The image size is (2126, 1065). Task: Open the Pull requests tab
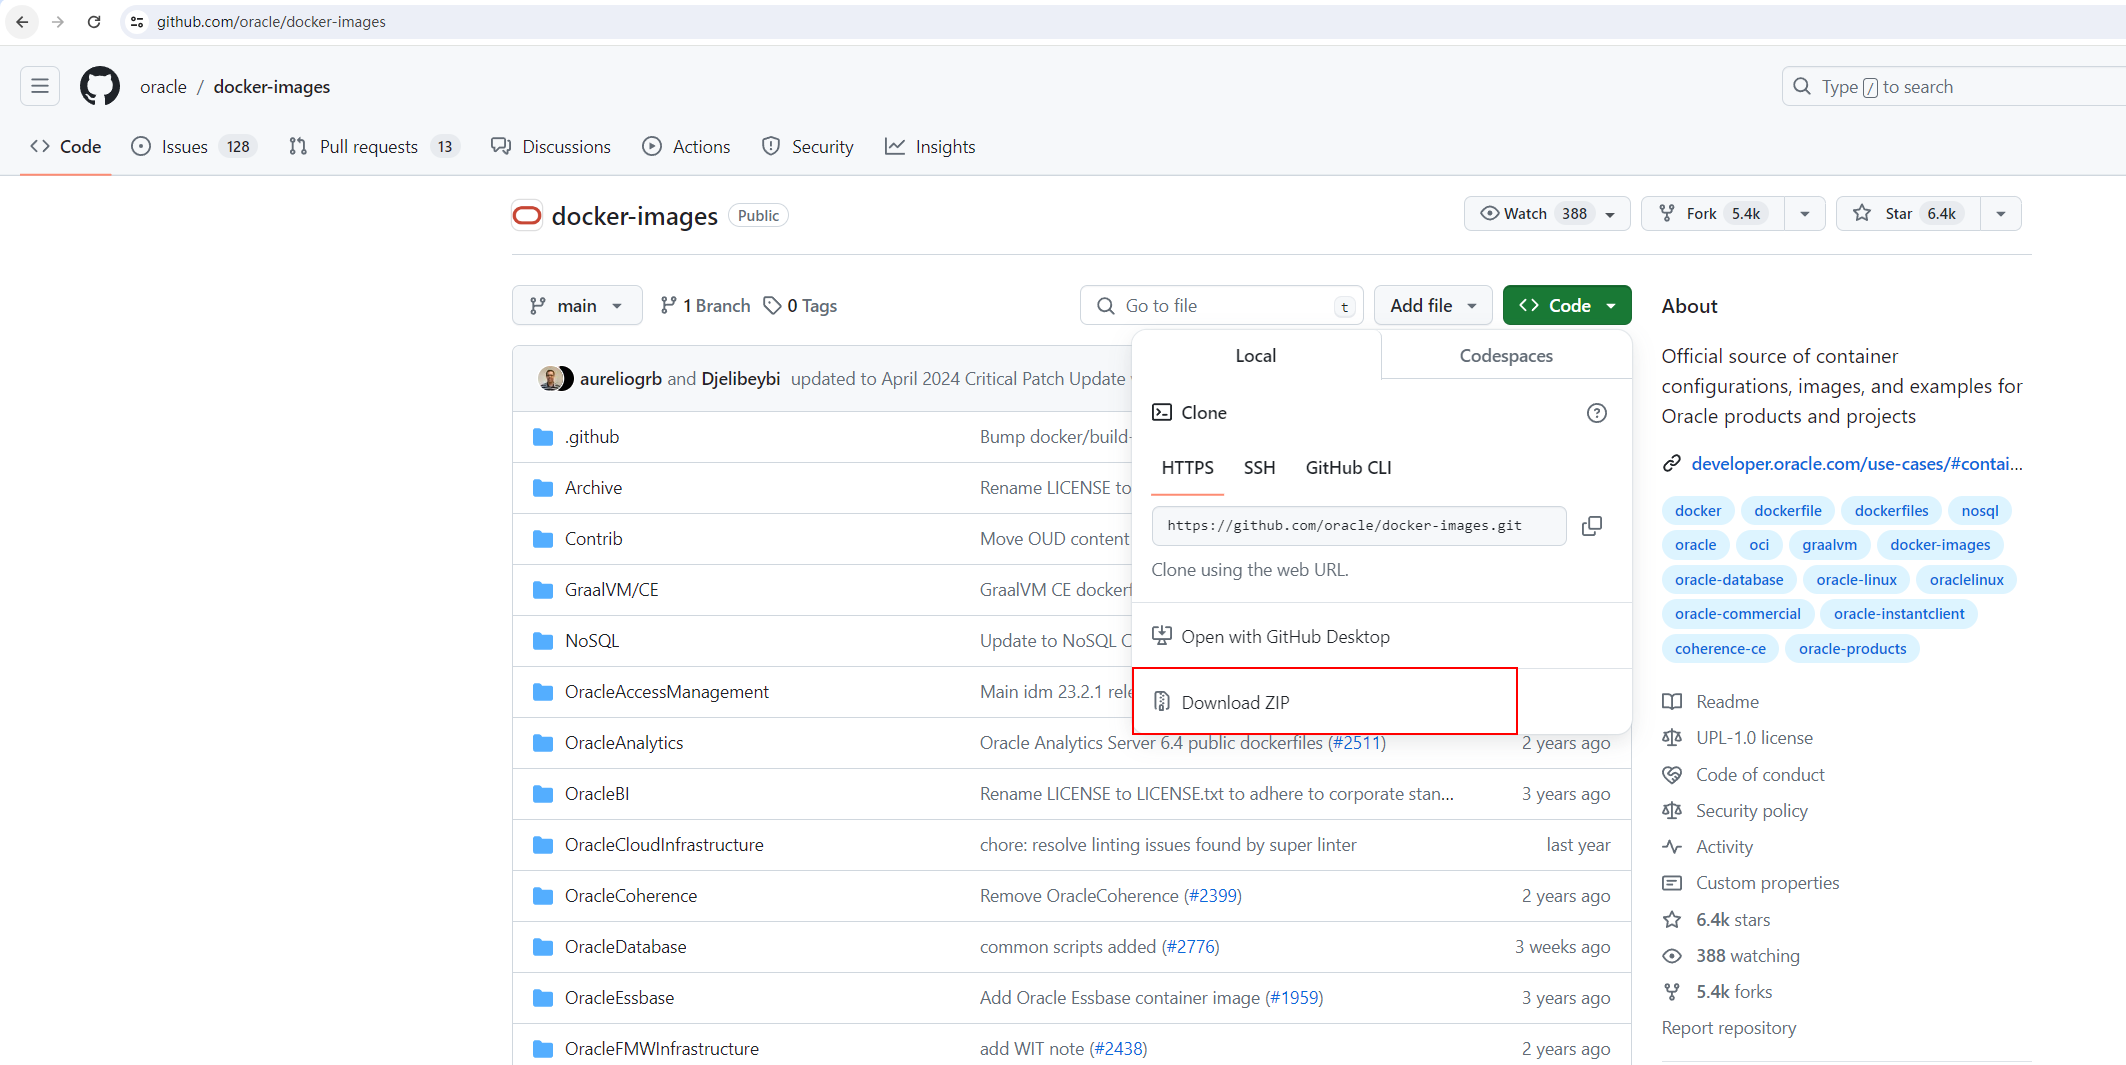pos(372,147)
